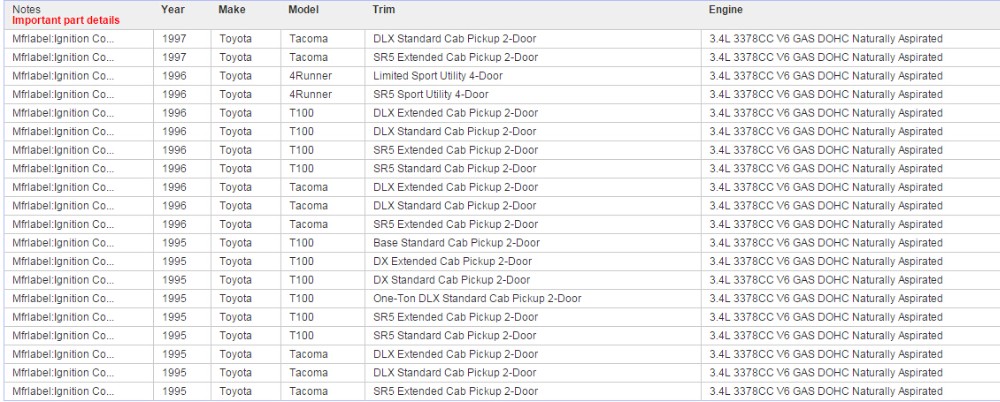Screen dimensions: 1000x402
Task: Click the Notes column header
Action: 27,8
